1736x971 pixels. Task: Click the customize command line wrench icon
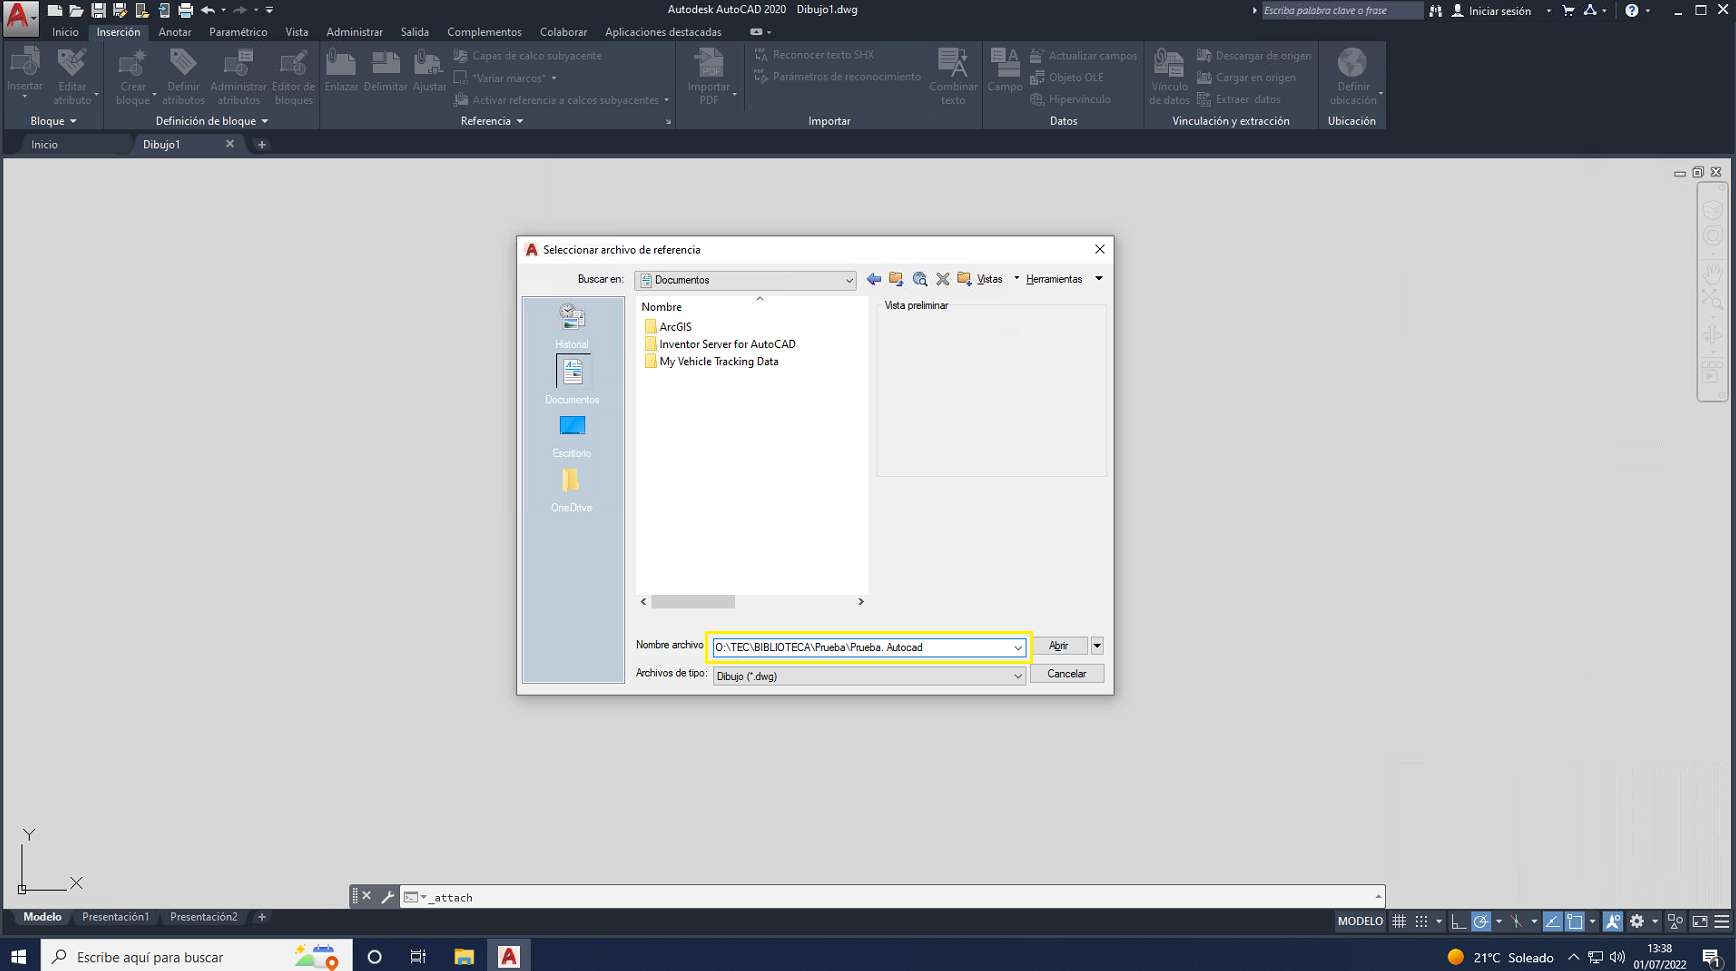[388, 897]
